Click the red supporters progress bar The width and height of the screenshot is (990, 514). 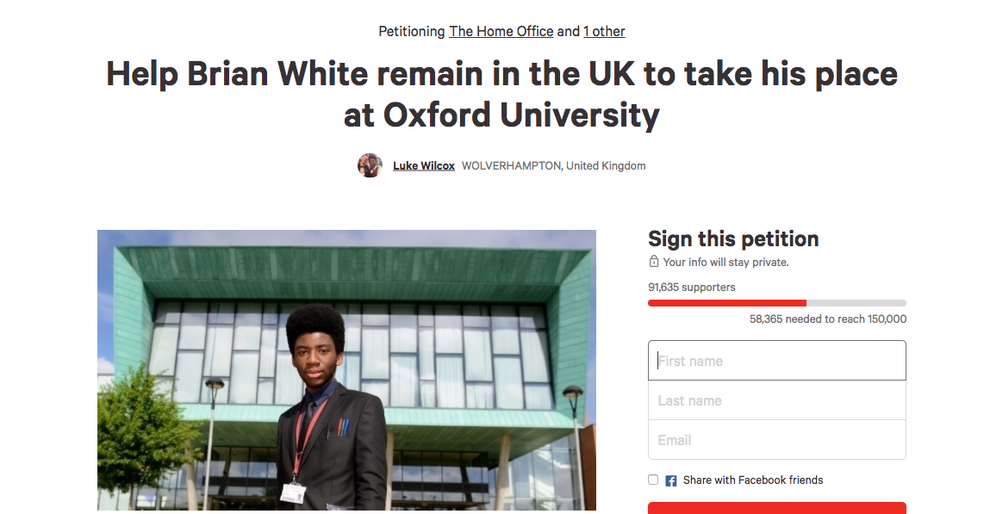click(727, 303)
